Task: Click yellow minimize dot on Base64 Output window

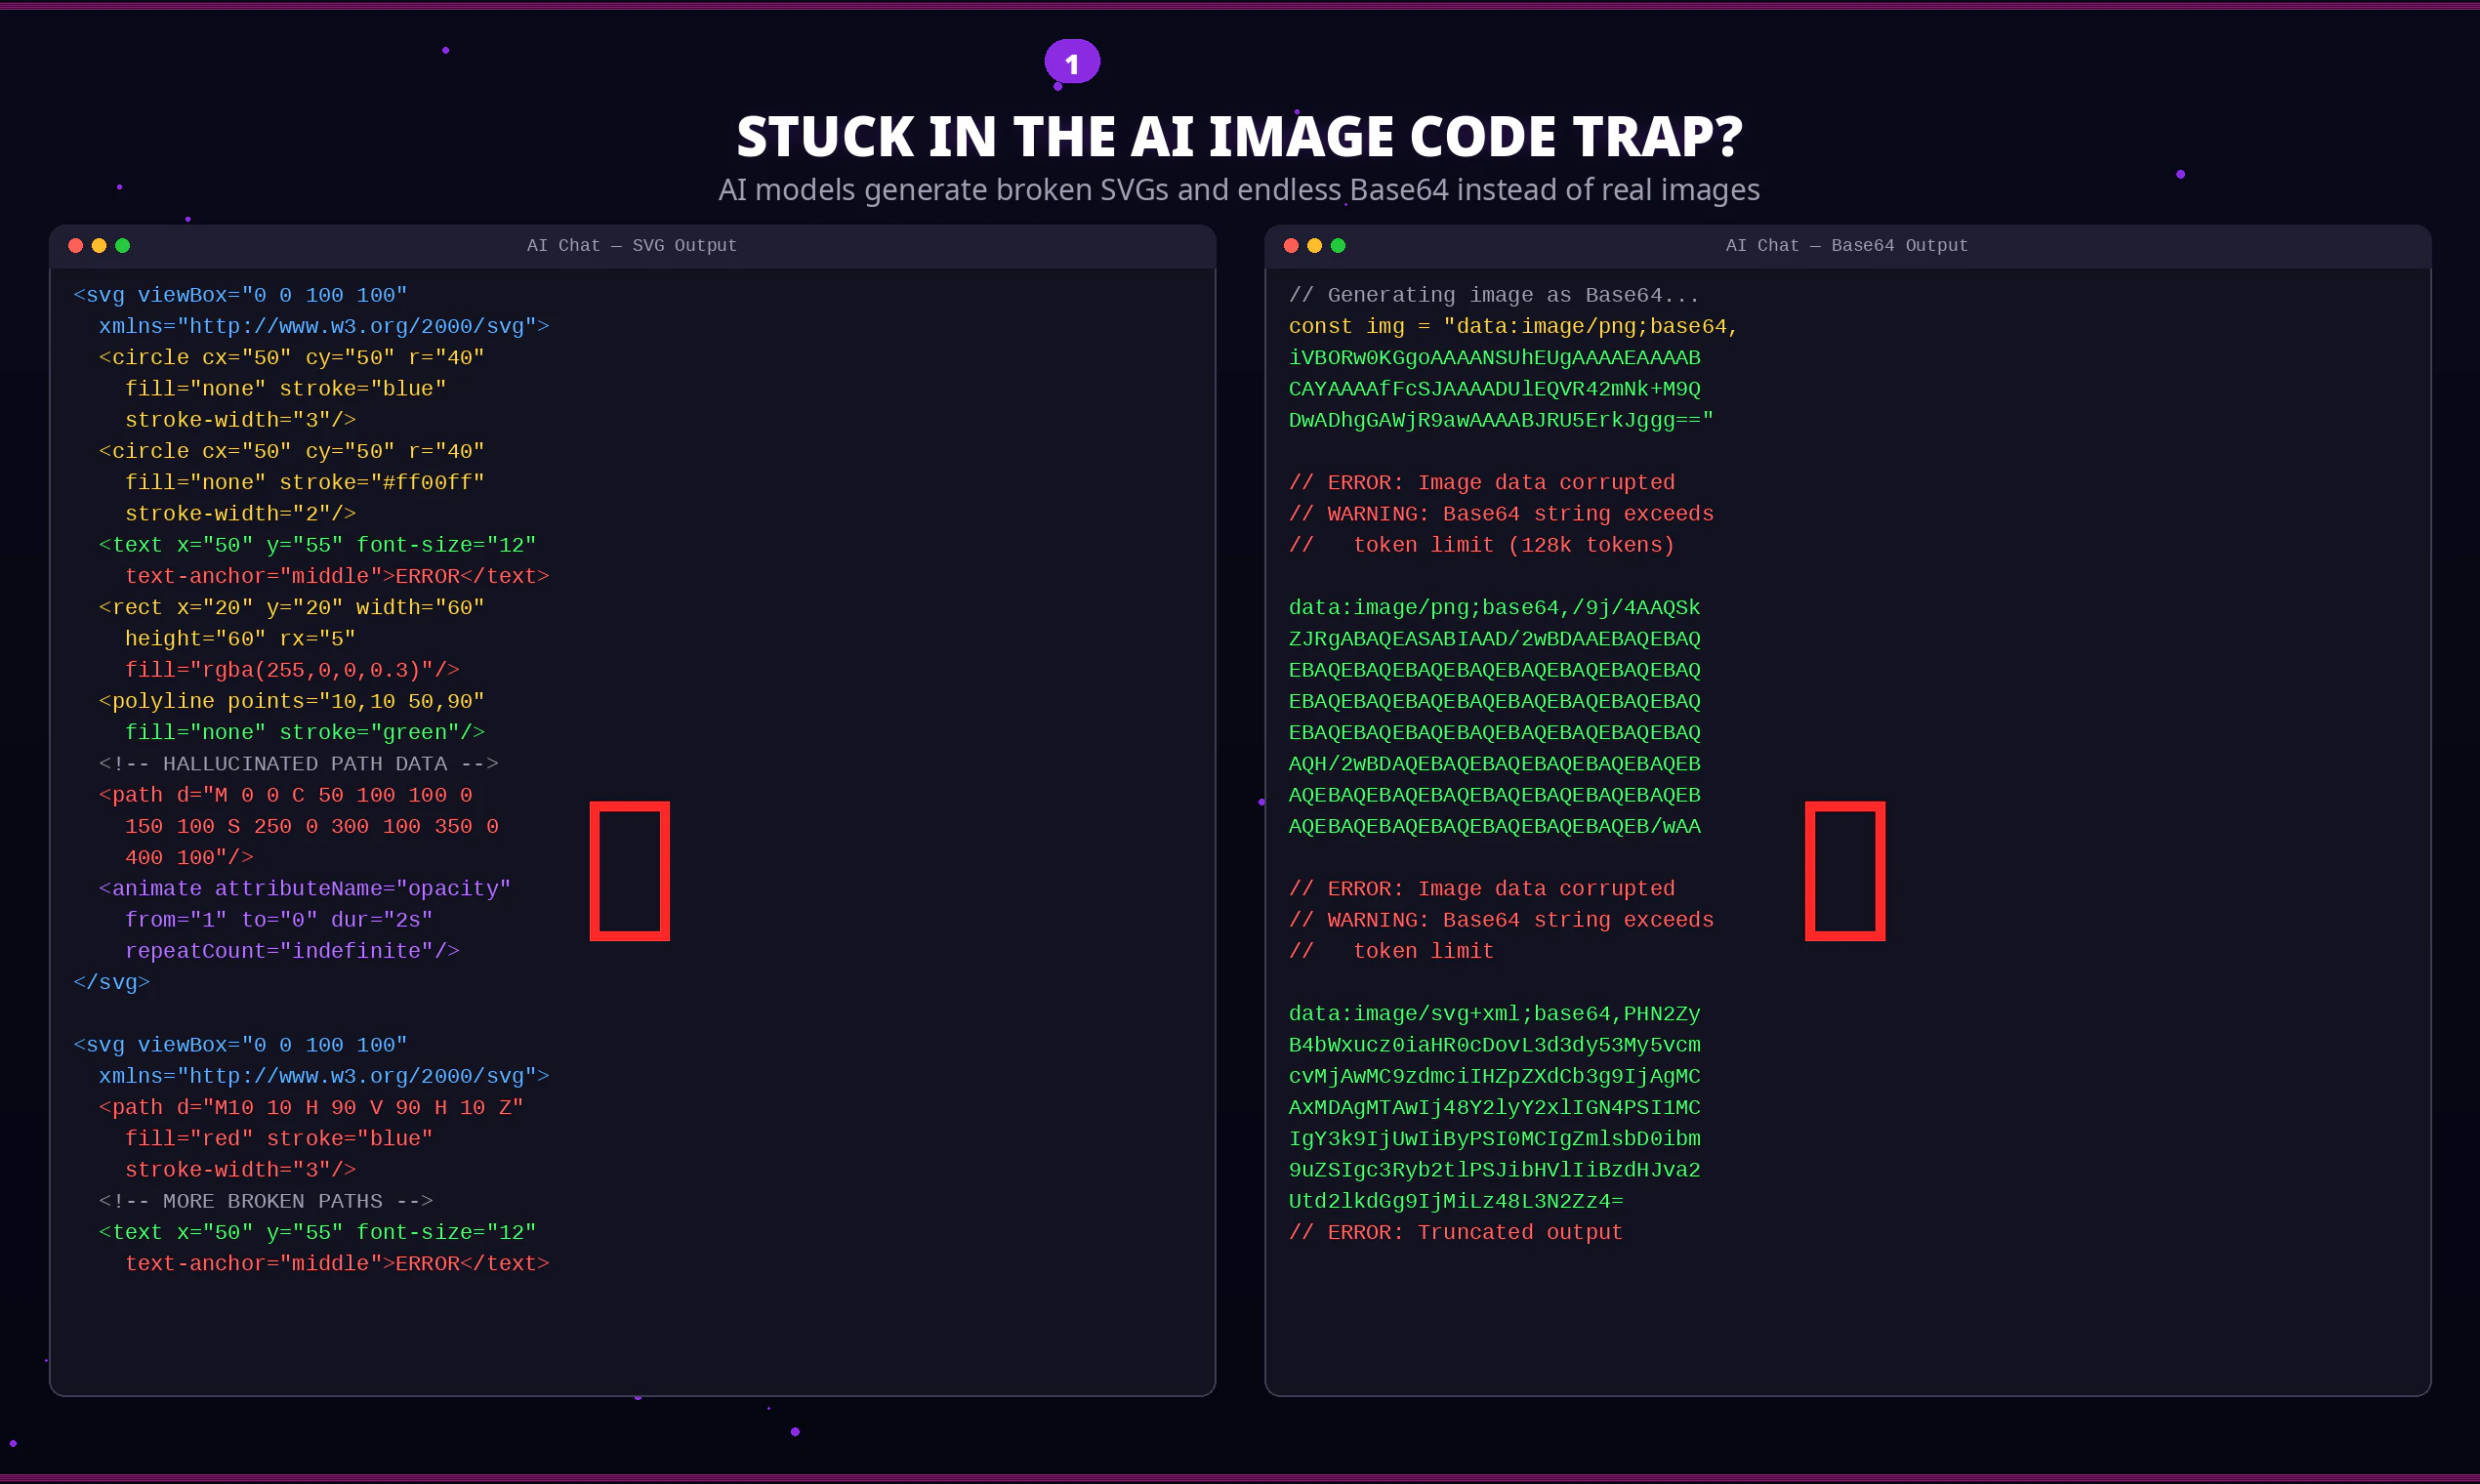Action: [1315, 246]
